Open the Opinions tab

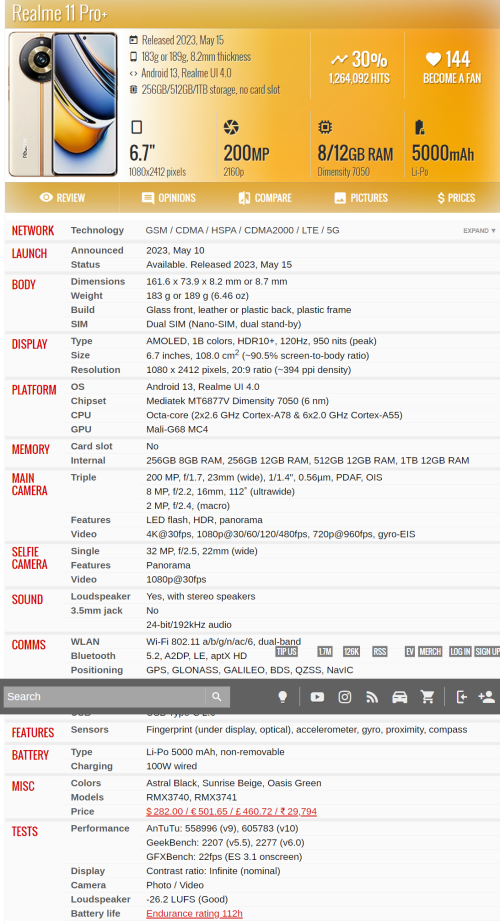pyautogui.click(x=169, y=198)
